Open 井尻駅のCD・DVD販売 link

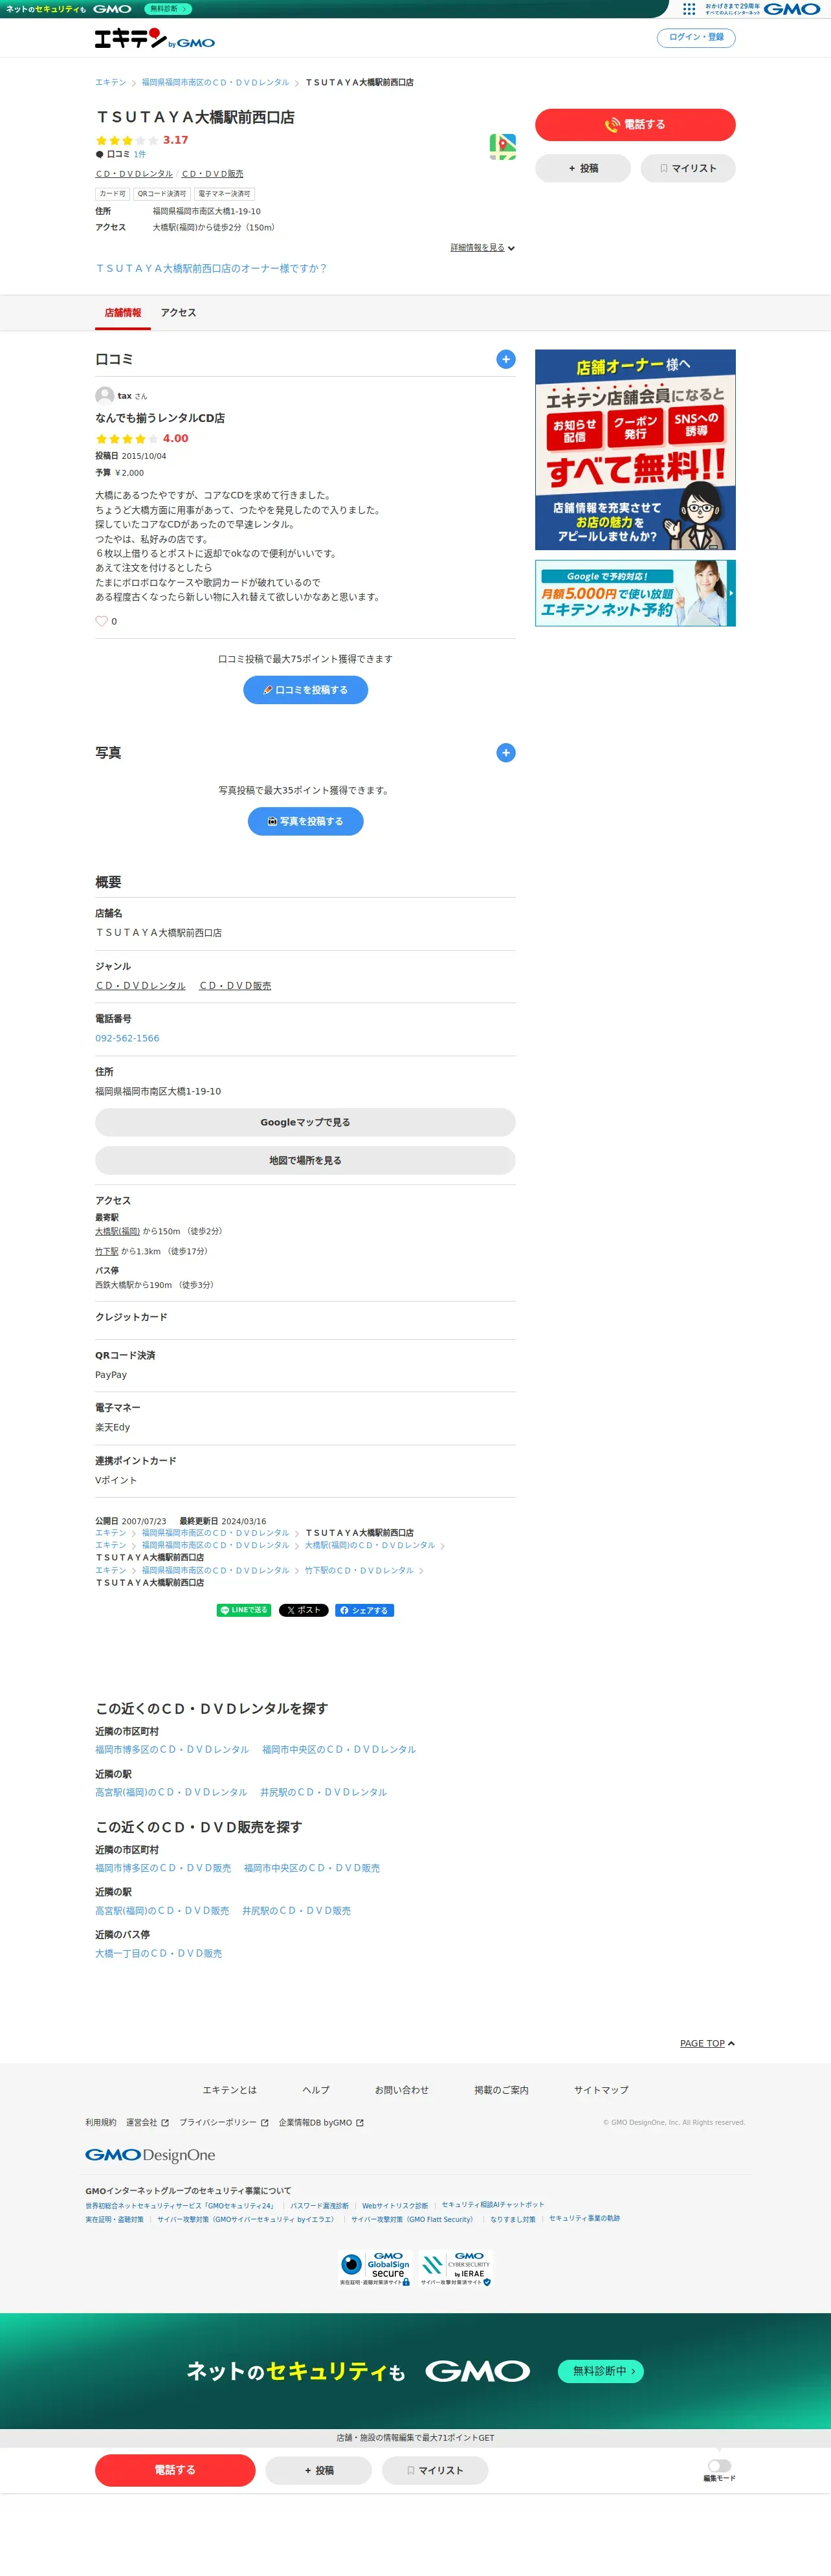tap(296, 1910)
